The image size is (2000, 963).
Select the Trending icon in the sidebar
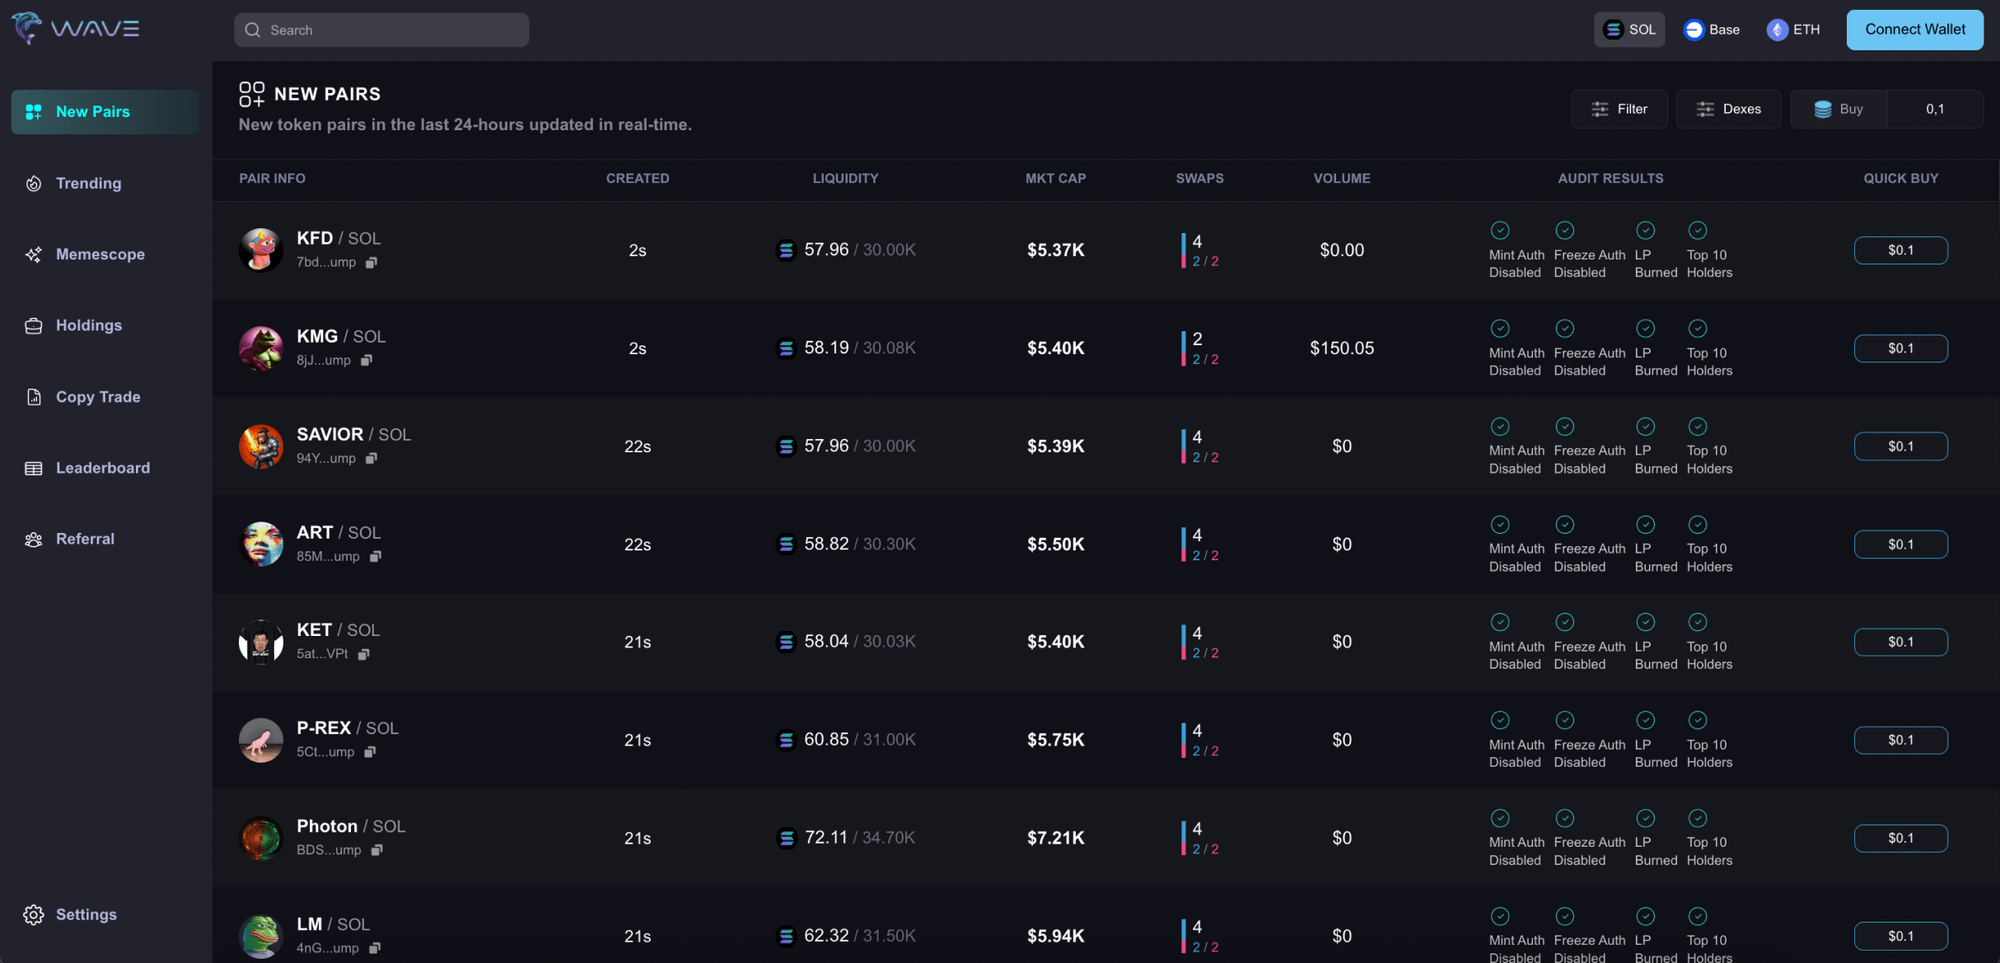coord(89,183)
